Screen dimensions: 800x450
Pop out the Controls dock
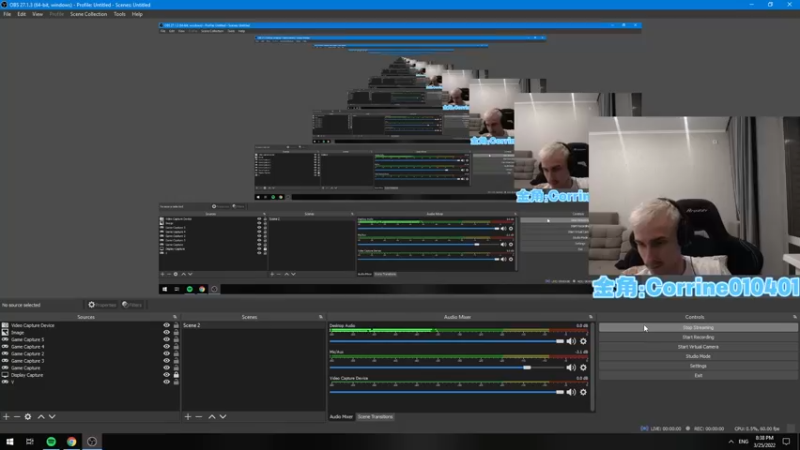click(x=794, y=317)
